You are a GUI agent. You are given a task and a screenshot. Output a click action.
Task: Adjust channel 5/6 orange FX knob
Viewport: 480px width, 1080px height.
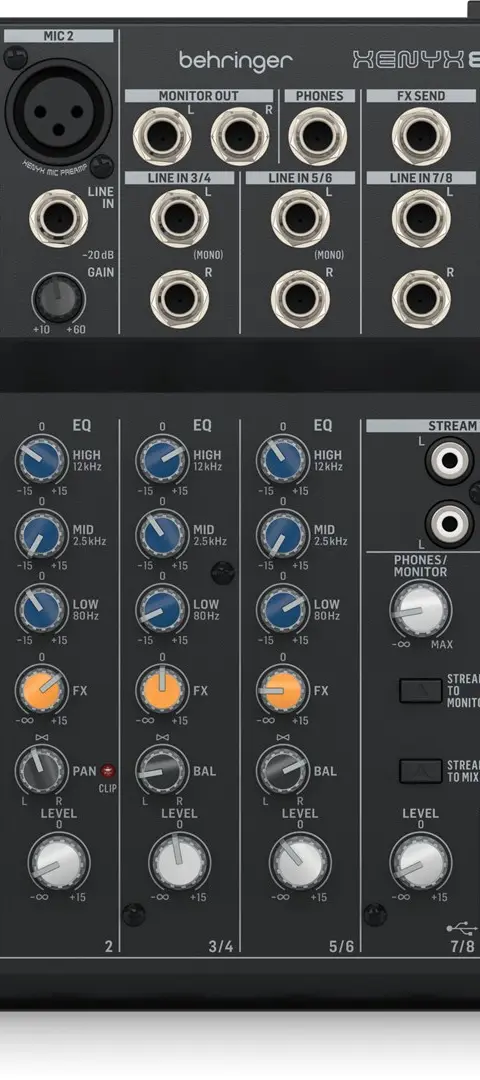coord(283,690)
